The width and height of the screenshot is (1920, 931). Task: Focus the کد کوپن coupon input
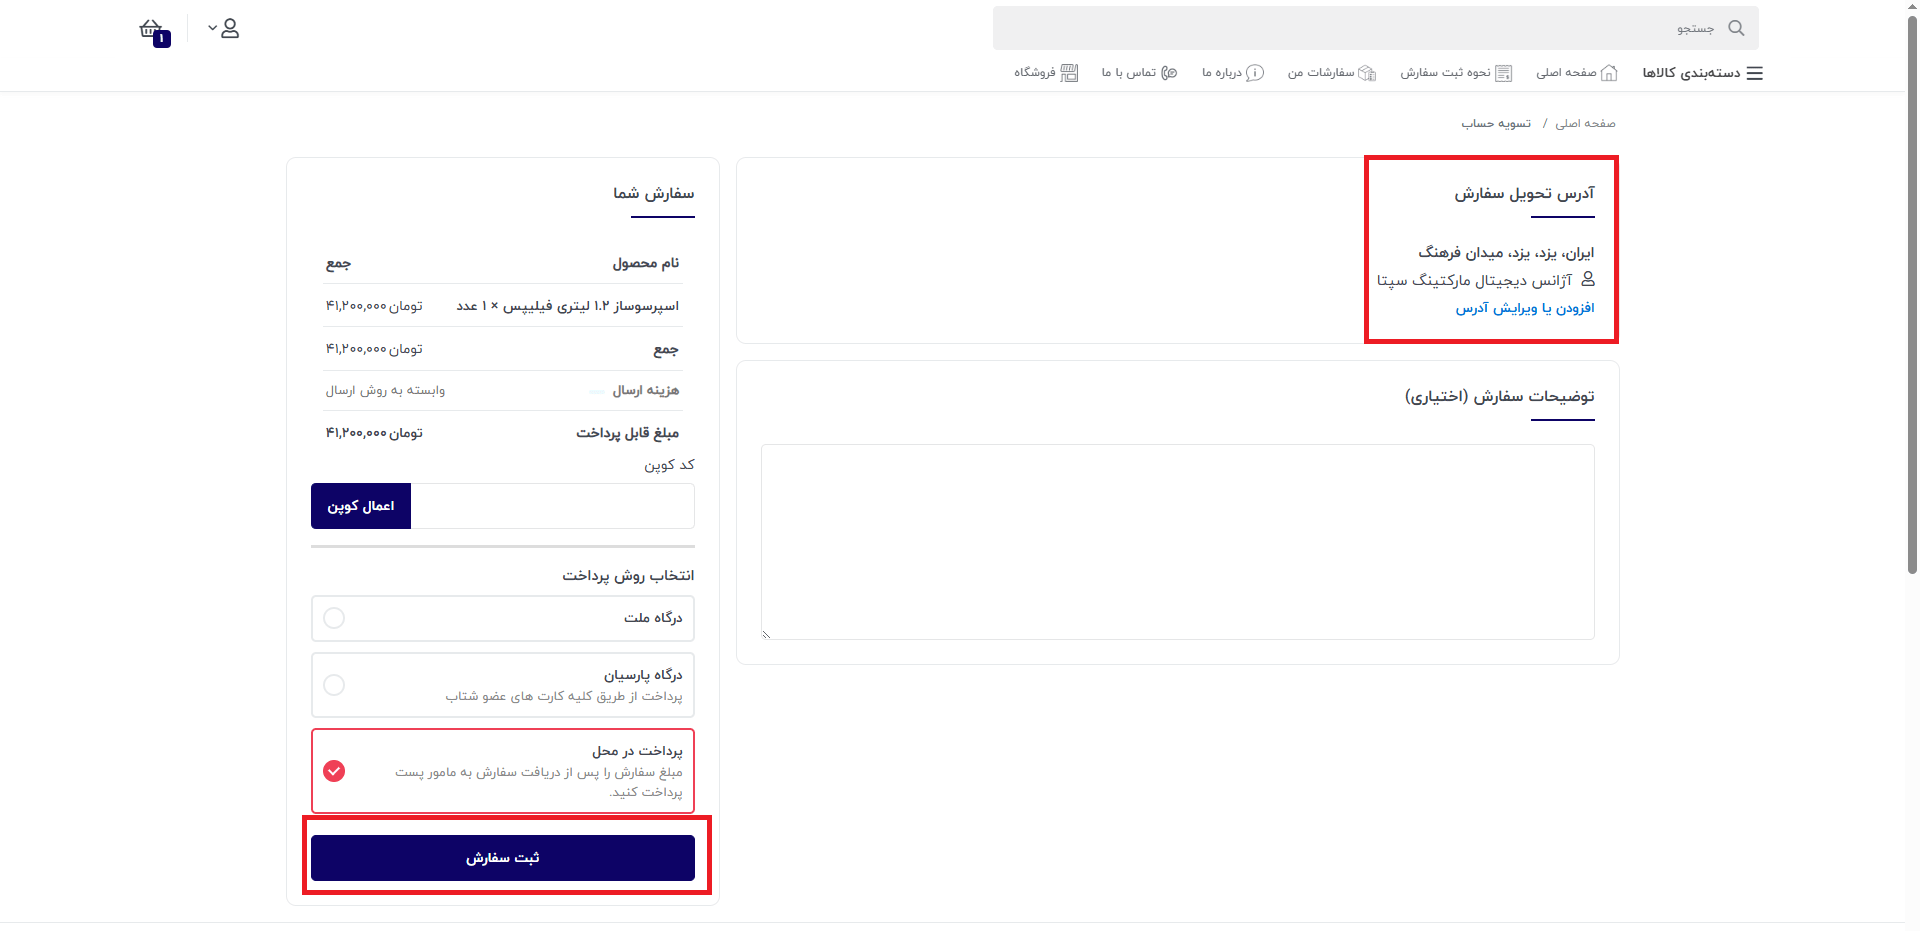pyautogui.click(x=553, y=506)
